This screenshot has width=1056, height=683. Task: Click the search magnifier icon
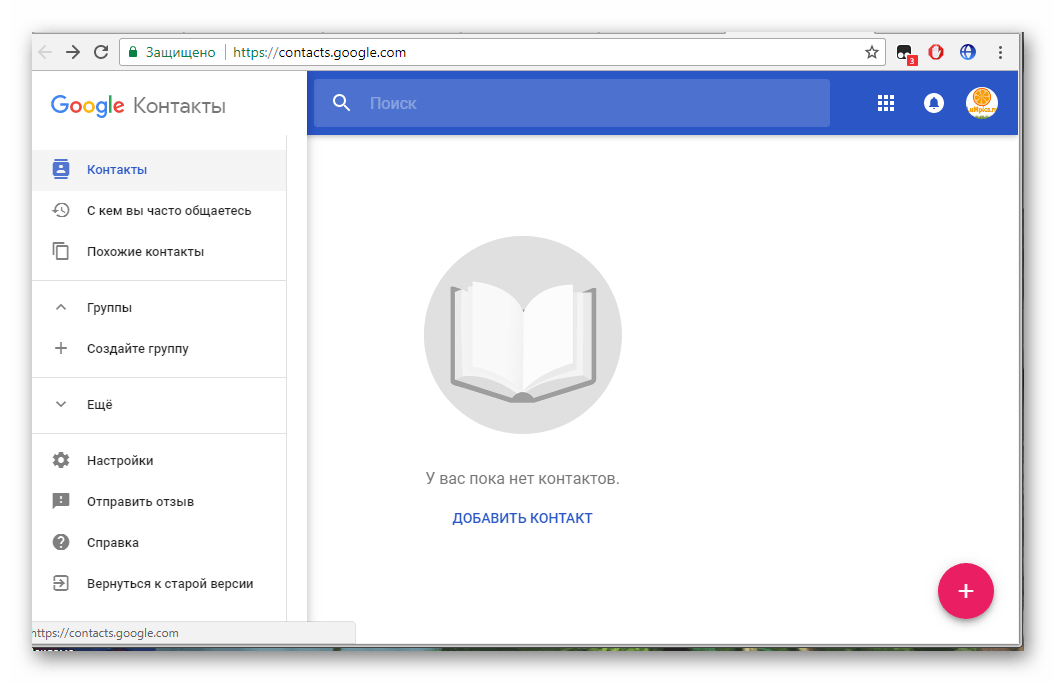342,103
